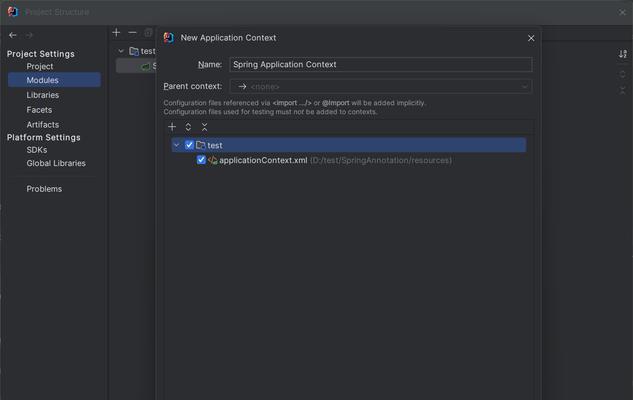This screenshot has height=400, width=633.
Task: Click the sort icon at right edge
Action: 623,54
